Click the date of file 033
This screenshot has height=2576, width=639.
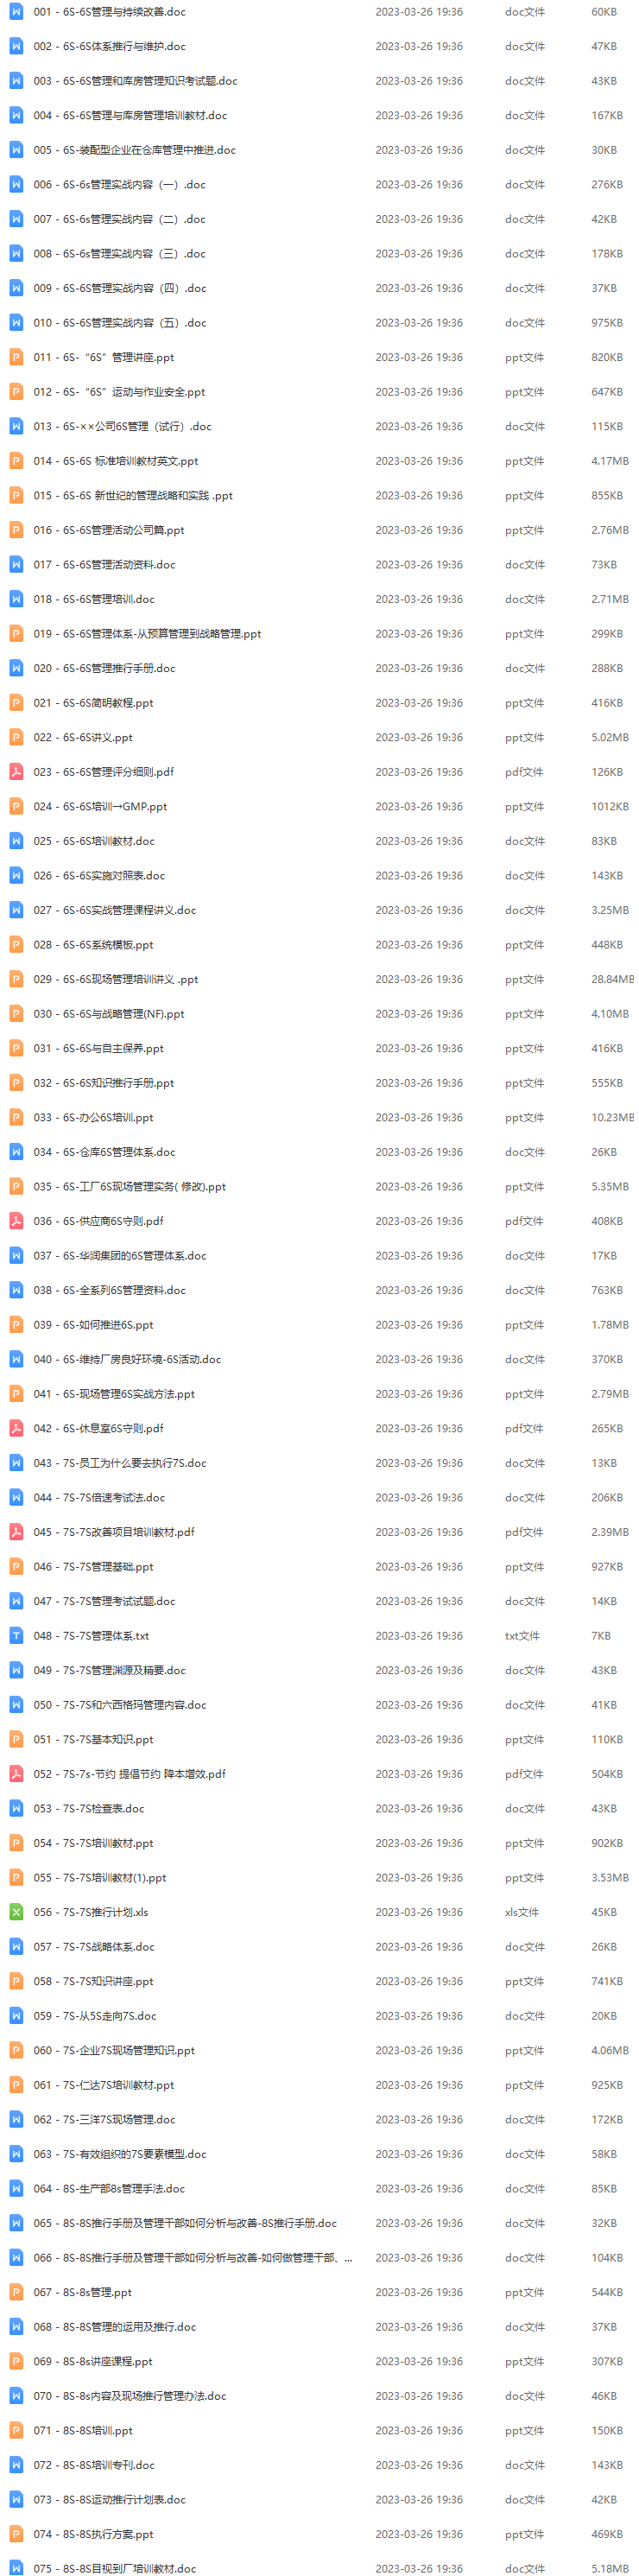[419, 1118]
